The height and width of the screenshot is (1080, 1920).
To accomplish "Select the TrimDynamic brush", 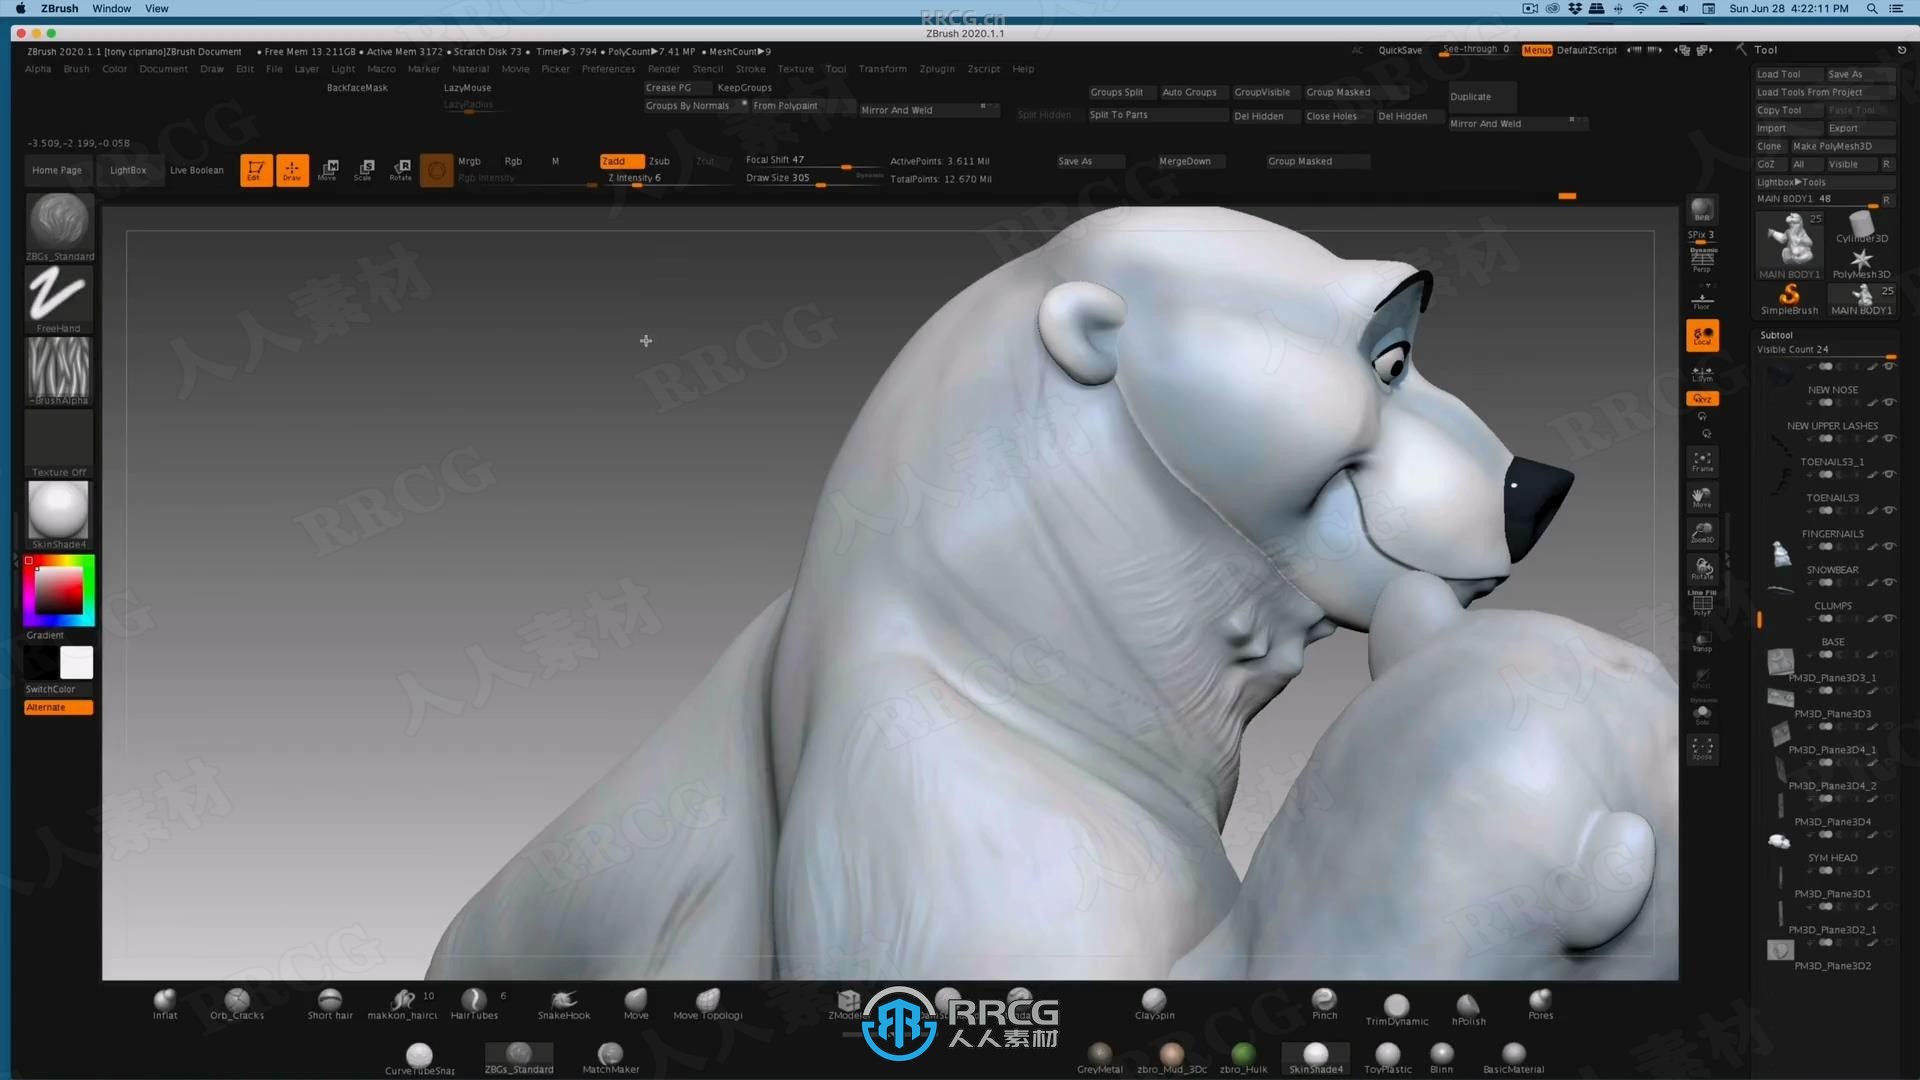I will coord(1397,1009).
